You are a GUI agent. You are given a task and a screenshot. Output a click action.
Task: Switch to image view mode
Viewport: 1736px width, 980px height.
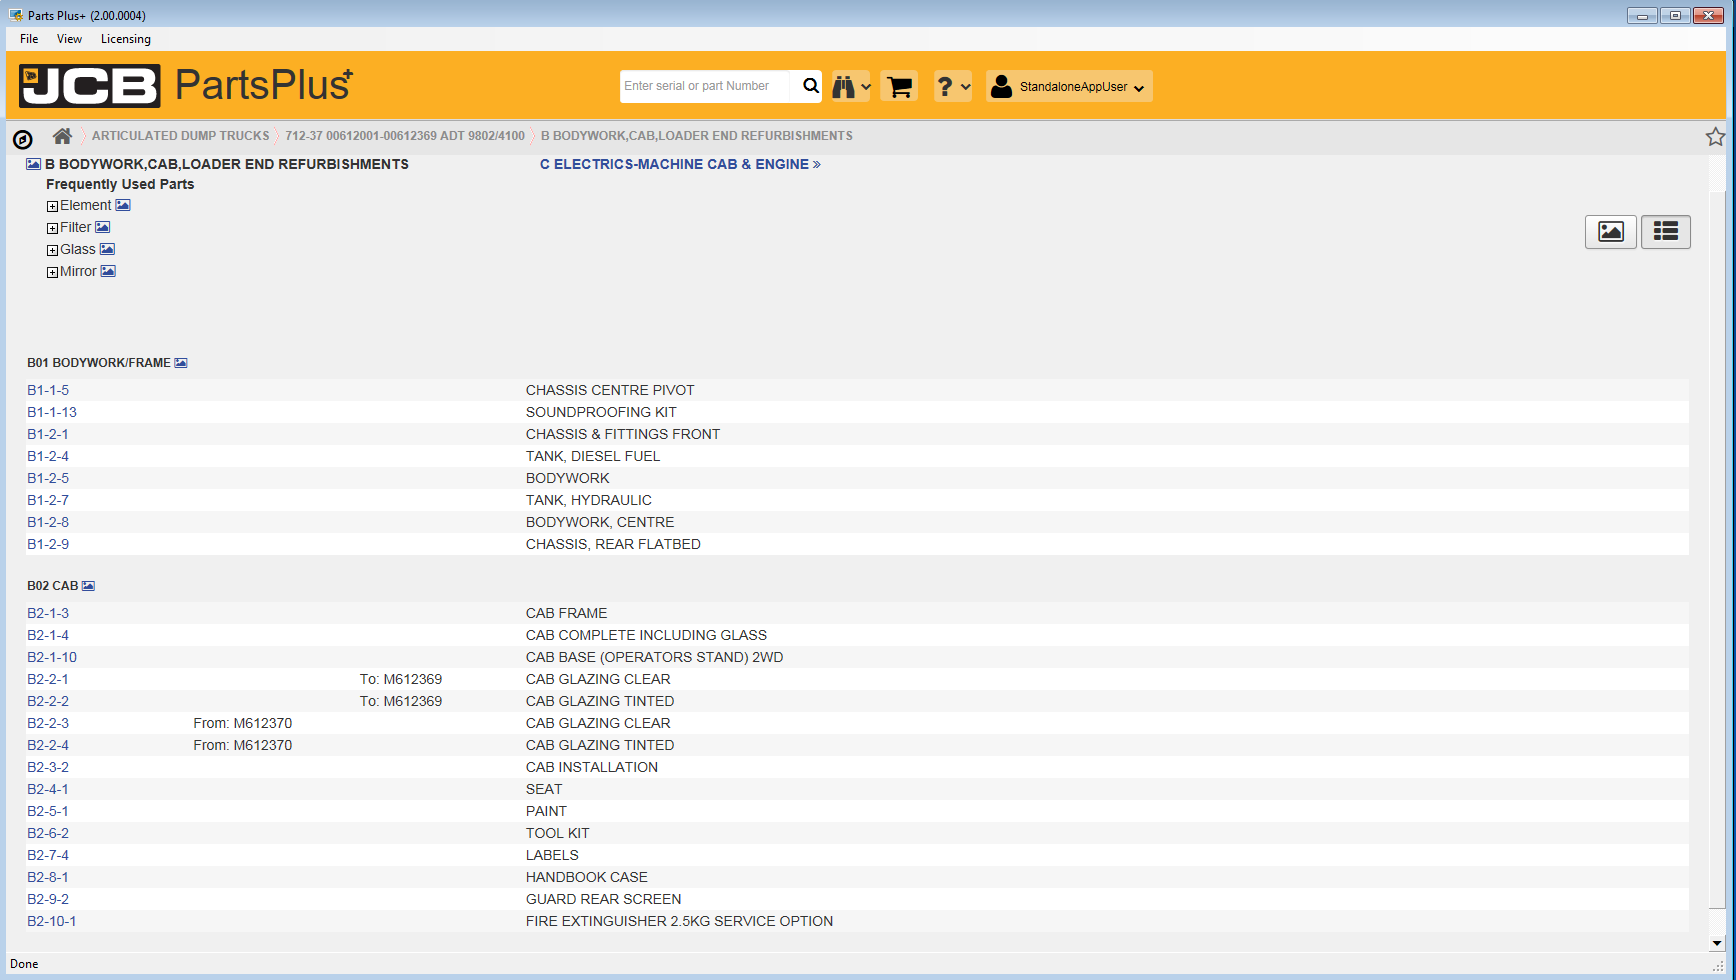(x=1610, y=232)
